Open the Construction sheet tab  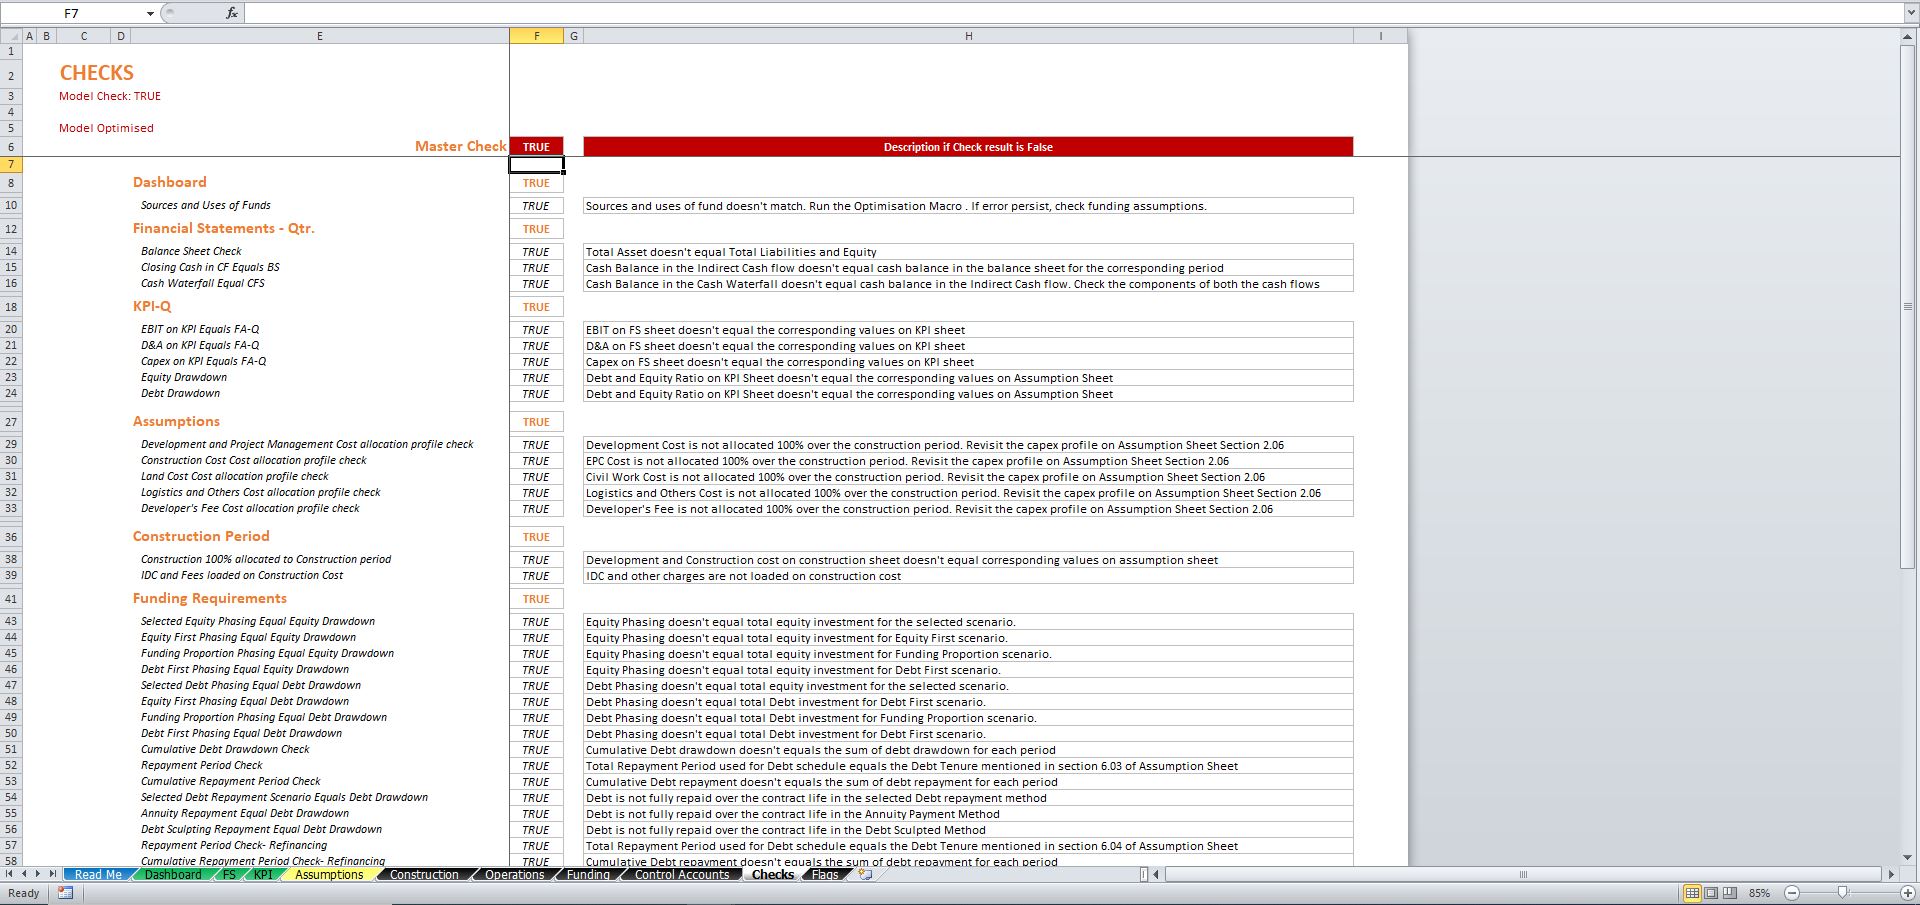click(424, 874)
